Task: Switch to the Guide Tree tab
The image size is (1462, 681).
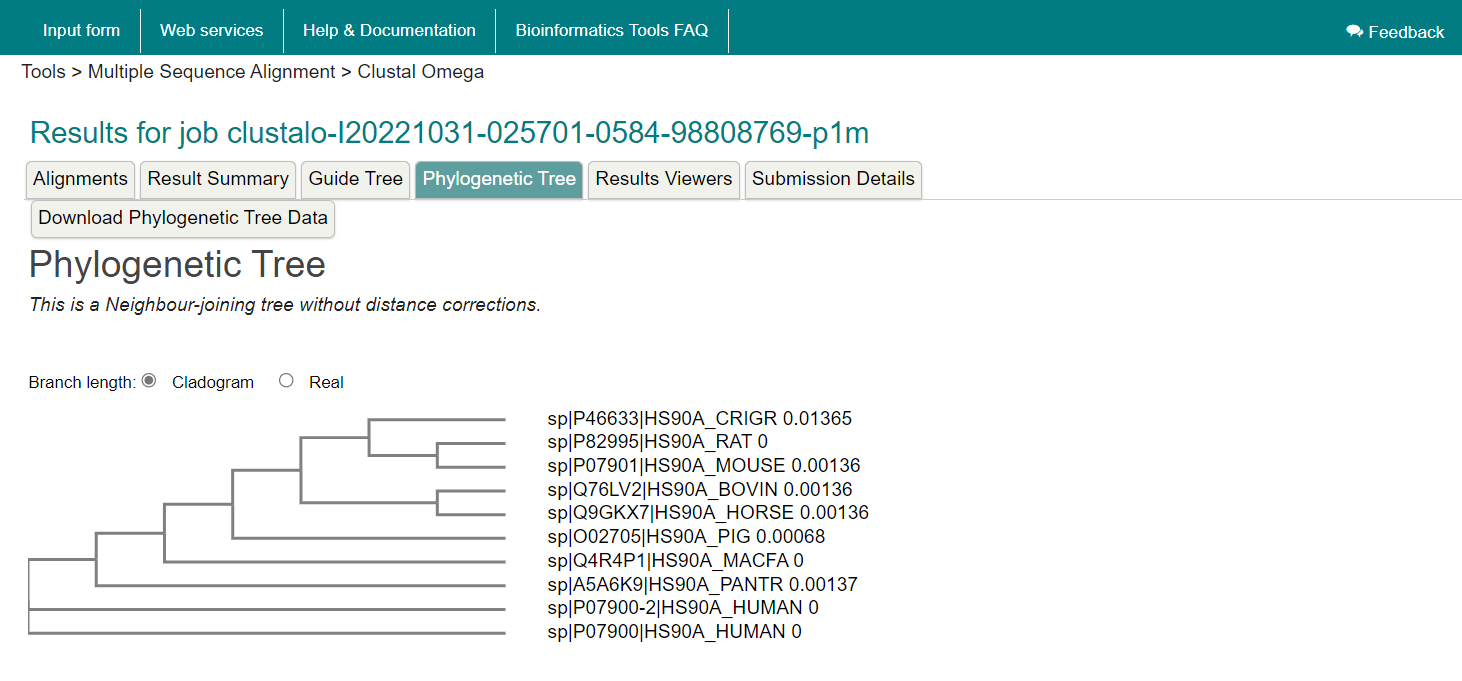Action: pyautogui.click(x=356, y=179)
